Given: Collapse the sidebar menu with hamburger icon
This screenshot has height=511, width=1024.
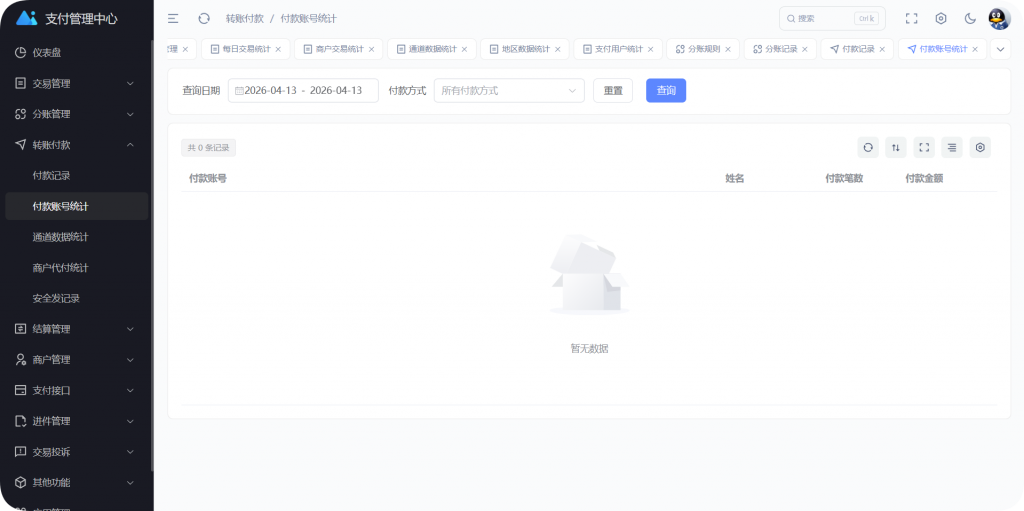Looking at the screenshot, I should [173, 19].
